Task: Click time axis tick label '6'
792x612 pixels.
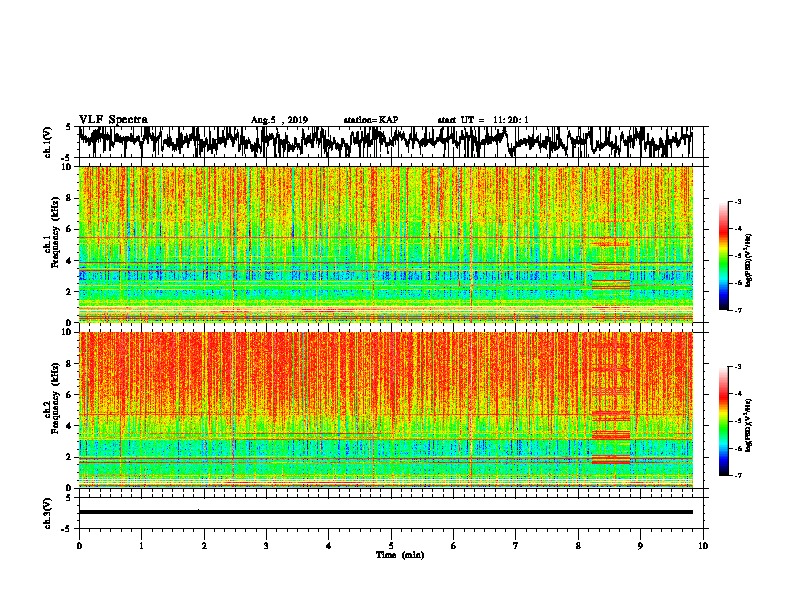Action: pos(454,546)
